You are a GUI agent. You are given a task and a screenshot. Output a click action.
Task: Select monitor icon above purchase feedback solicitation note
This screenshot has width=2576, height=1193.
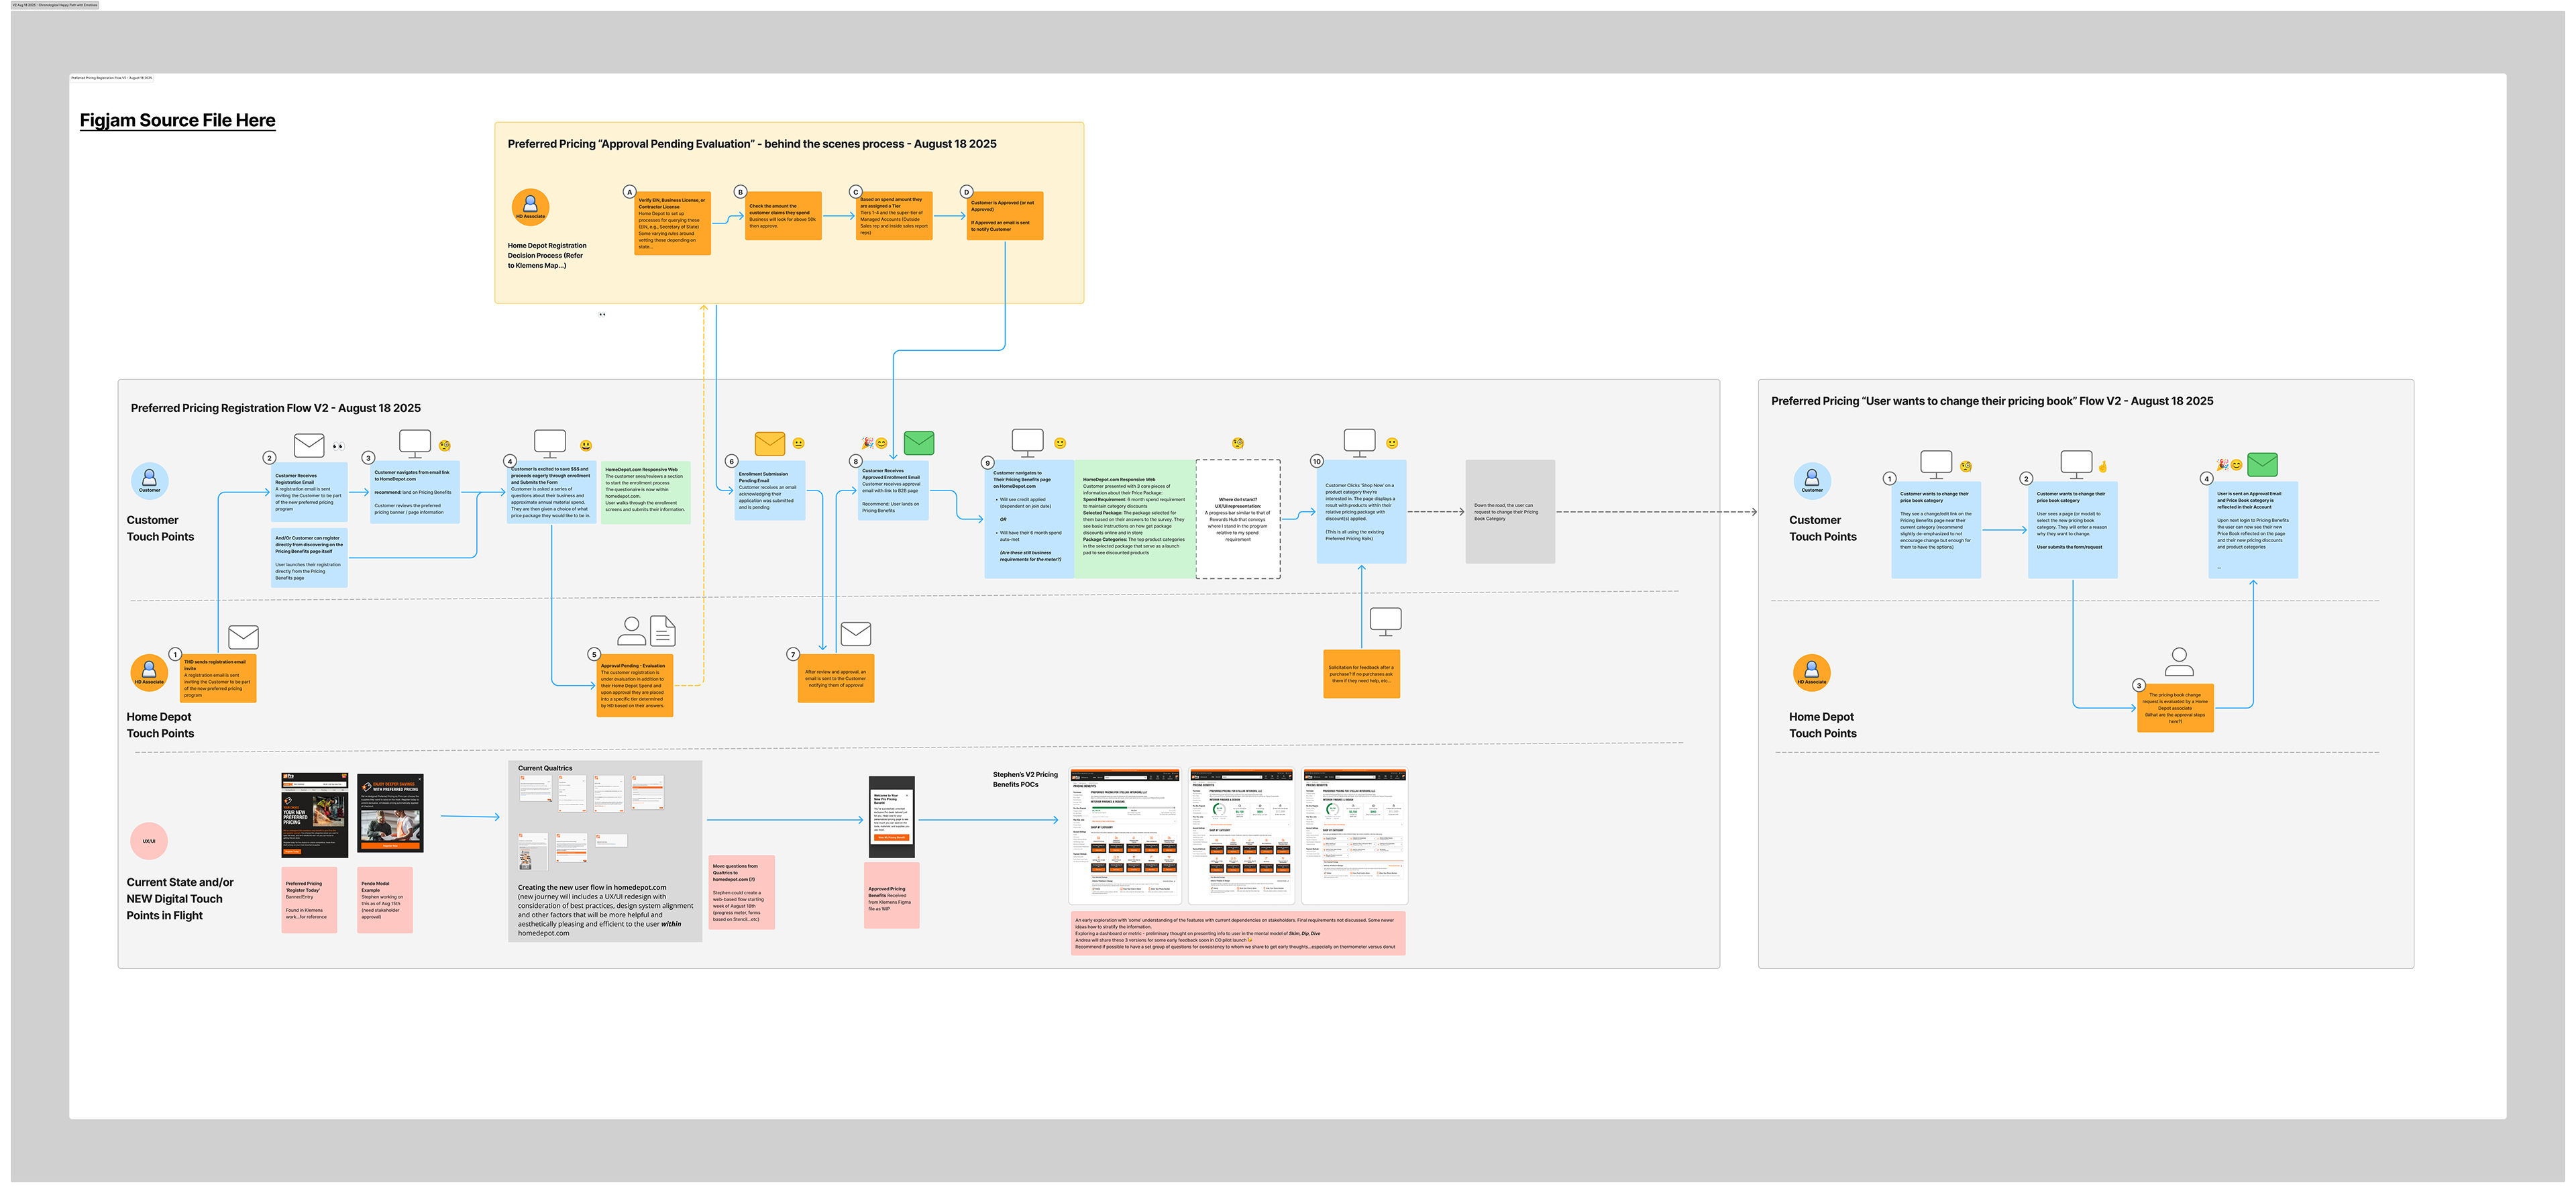1385,621
